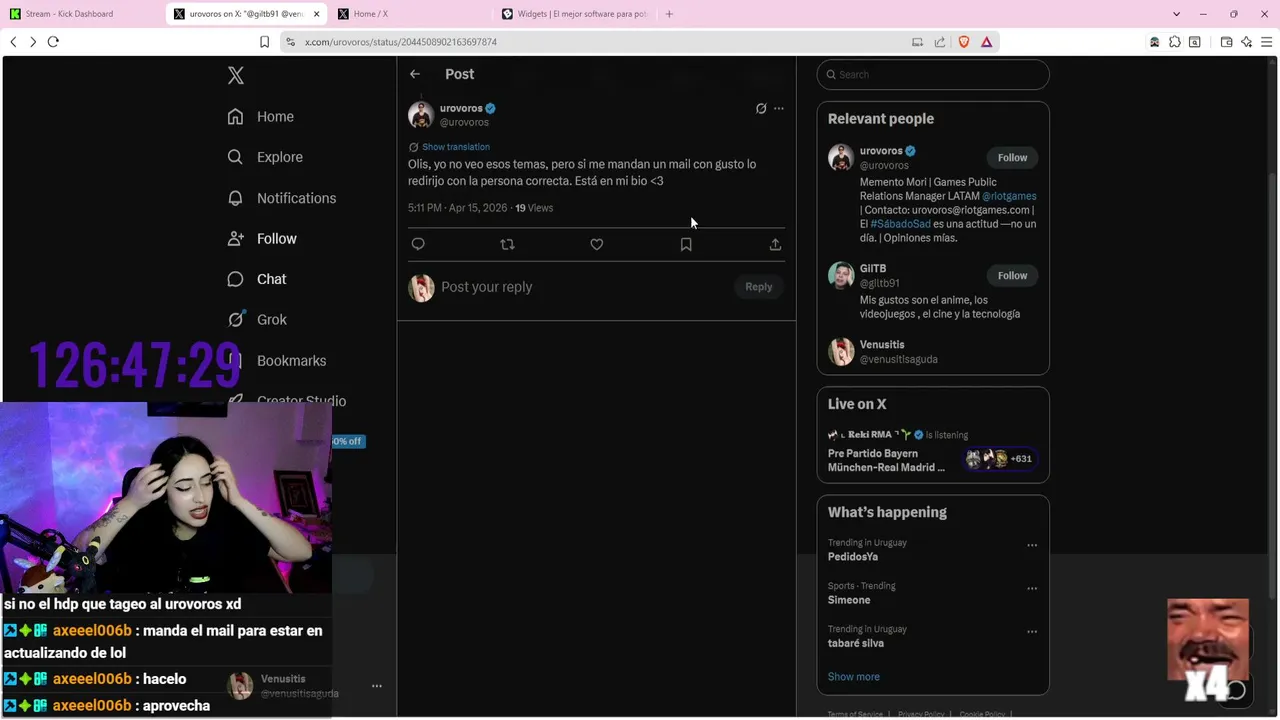Viewport: 1280px width, 720px height.
Task: Bookmark the urovoros post
Action: (686, 244)
